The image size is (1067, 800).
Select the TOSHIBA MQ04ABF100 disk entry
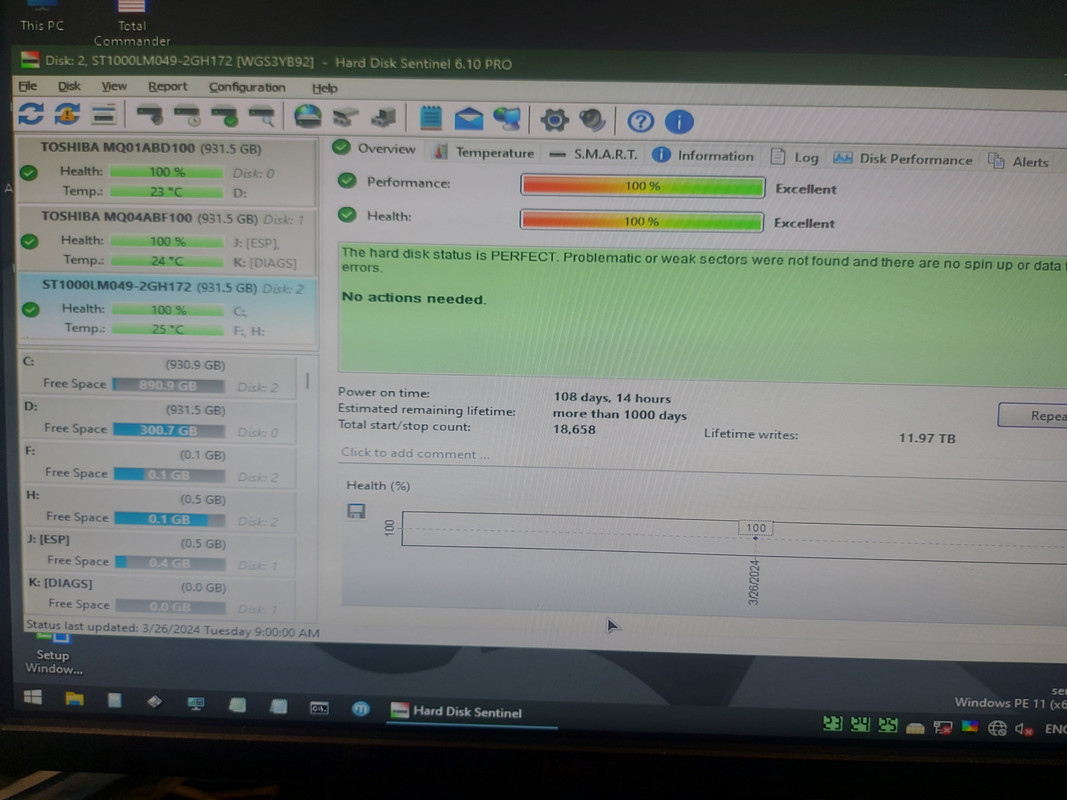167,239
